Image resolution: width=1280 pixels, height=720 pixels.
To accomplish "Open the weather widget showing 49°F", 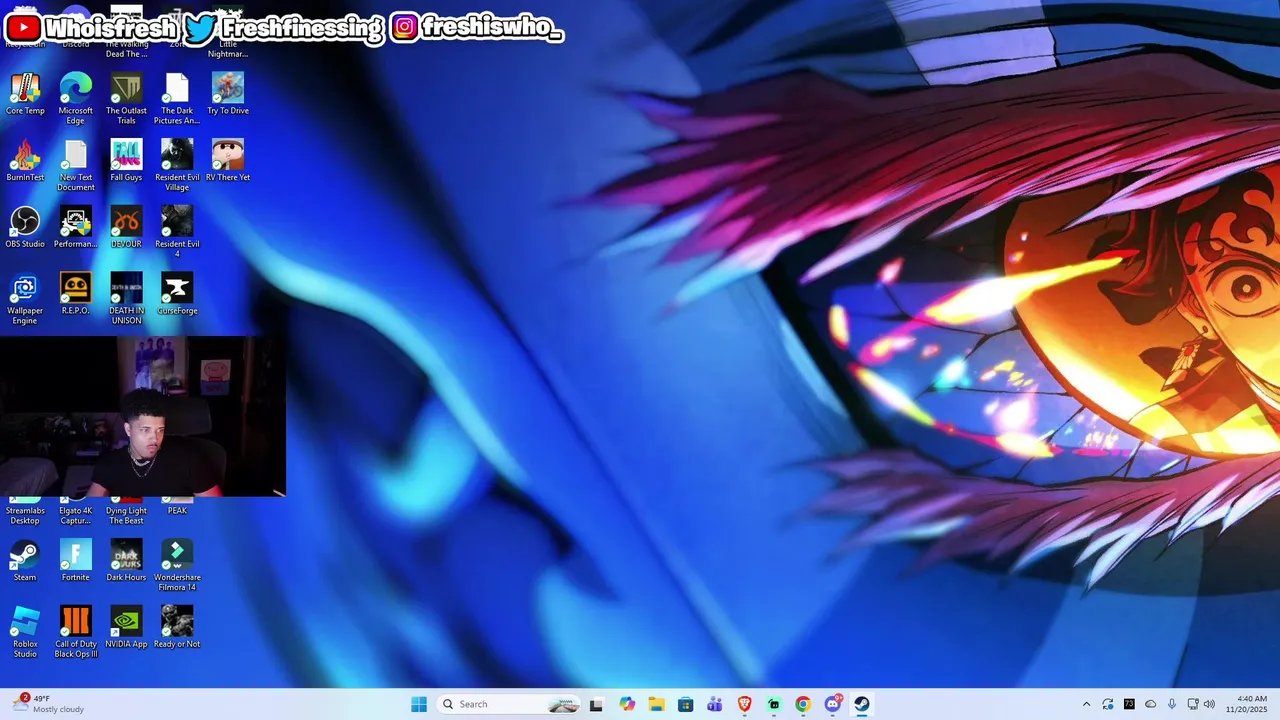I will tap(48, 704).
